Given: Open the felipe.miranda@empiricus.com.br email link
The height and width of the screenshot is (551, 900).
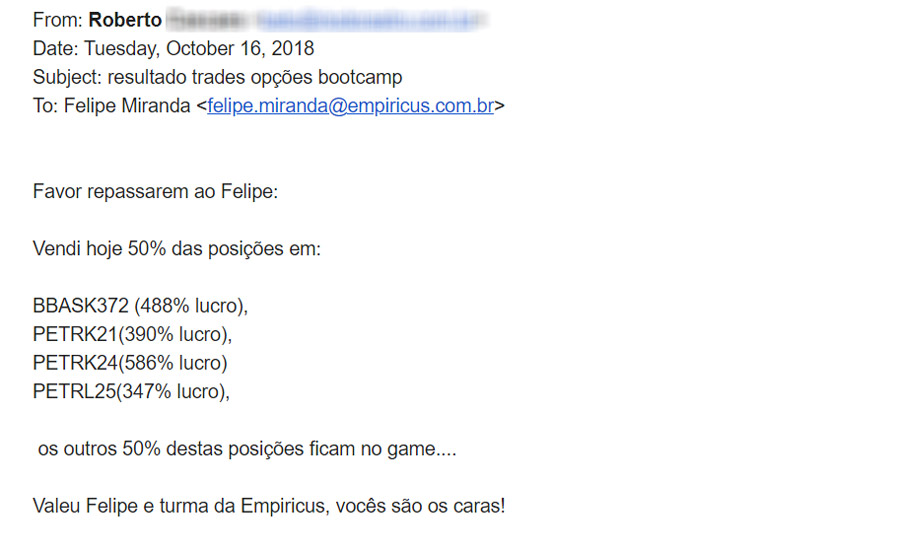Looking at the screenshot, I should [350, 106].
